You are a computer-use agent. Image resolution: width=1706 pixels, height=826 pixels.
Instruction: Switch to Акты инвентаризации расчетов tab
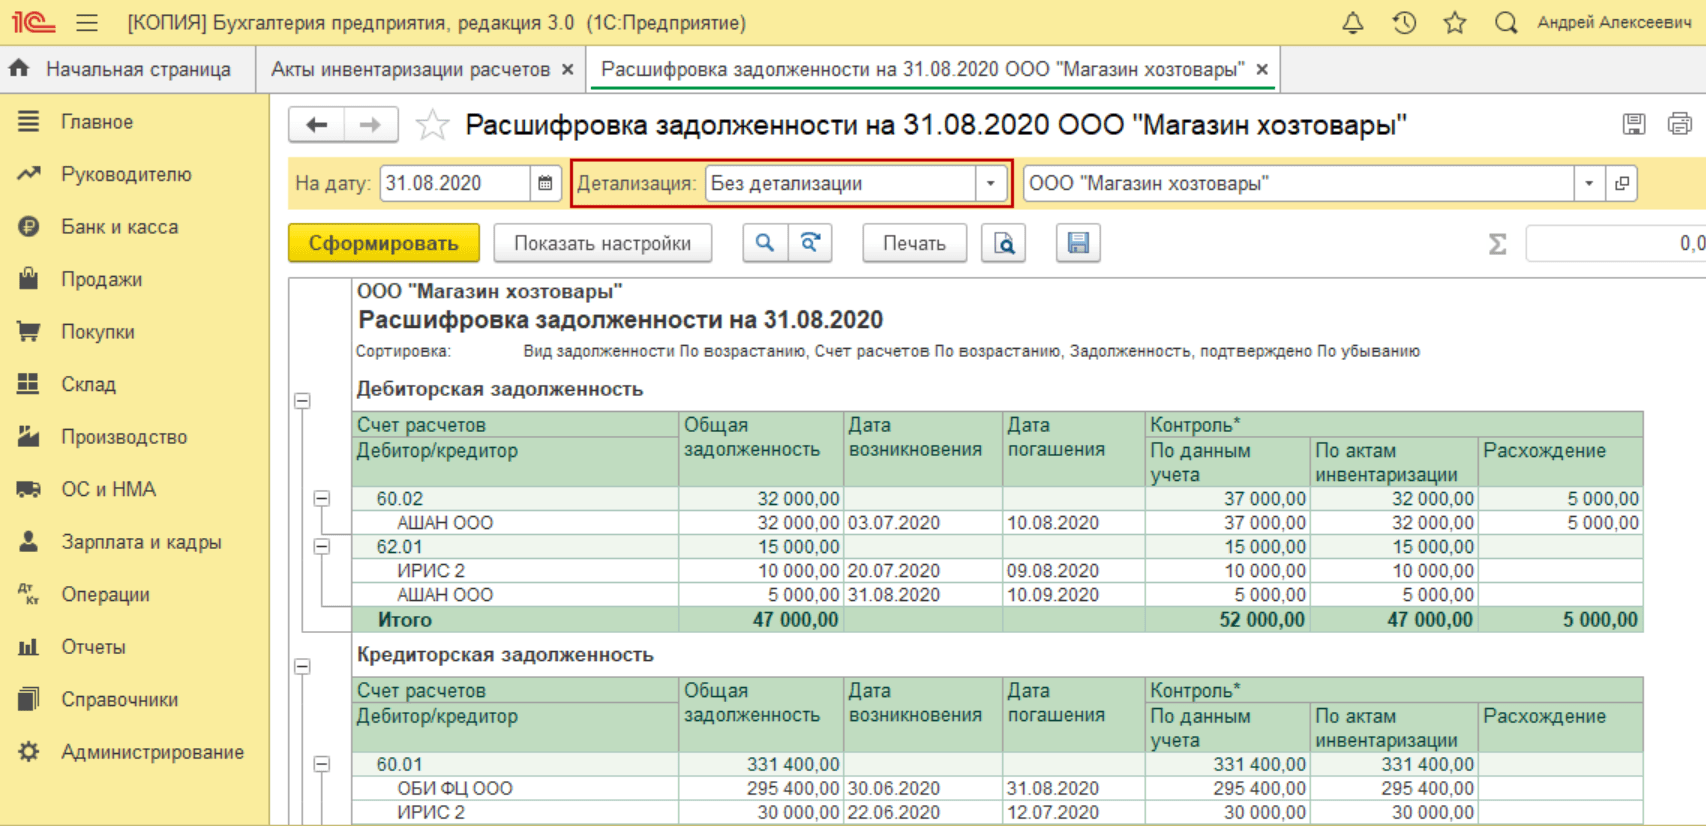[410, 69]
